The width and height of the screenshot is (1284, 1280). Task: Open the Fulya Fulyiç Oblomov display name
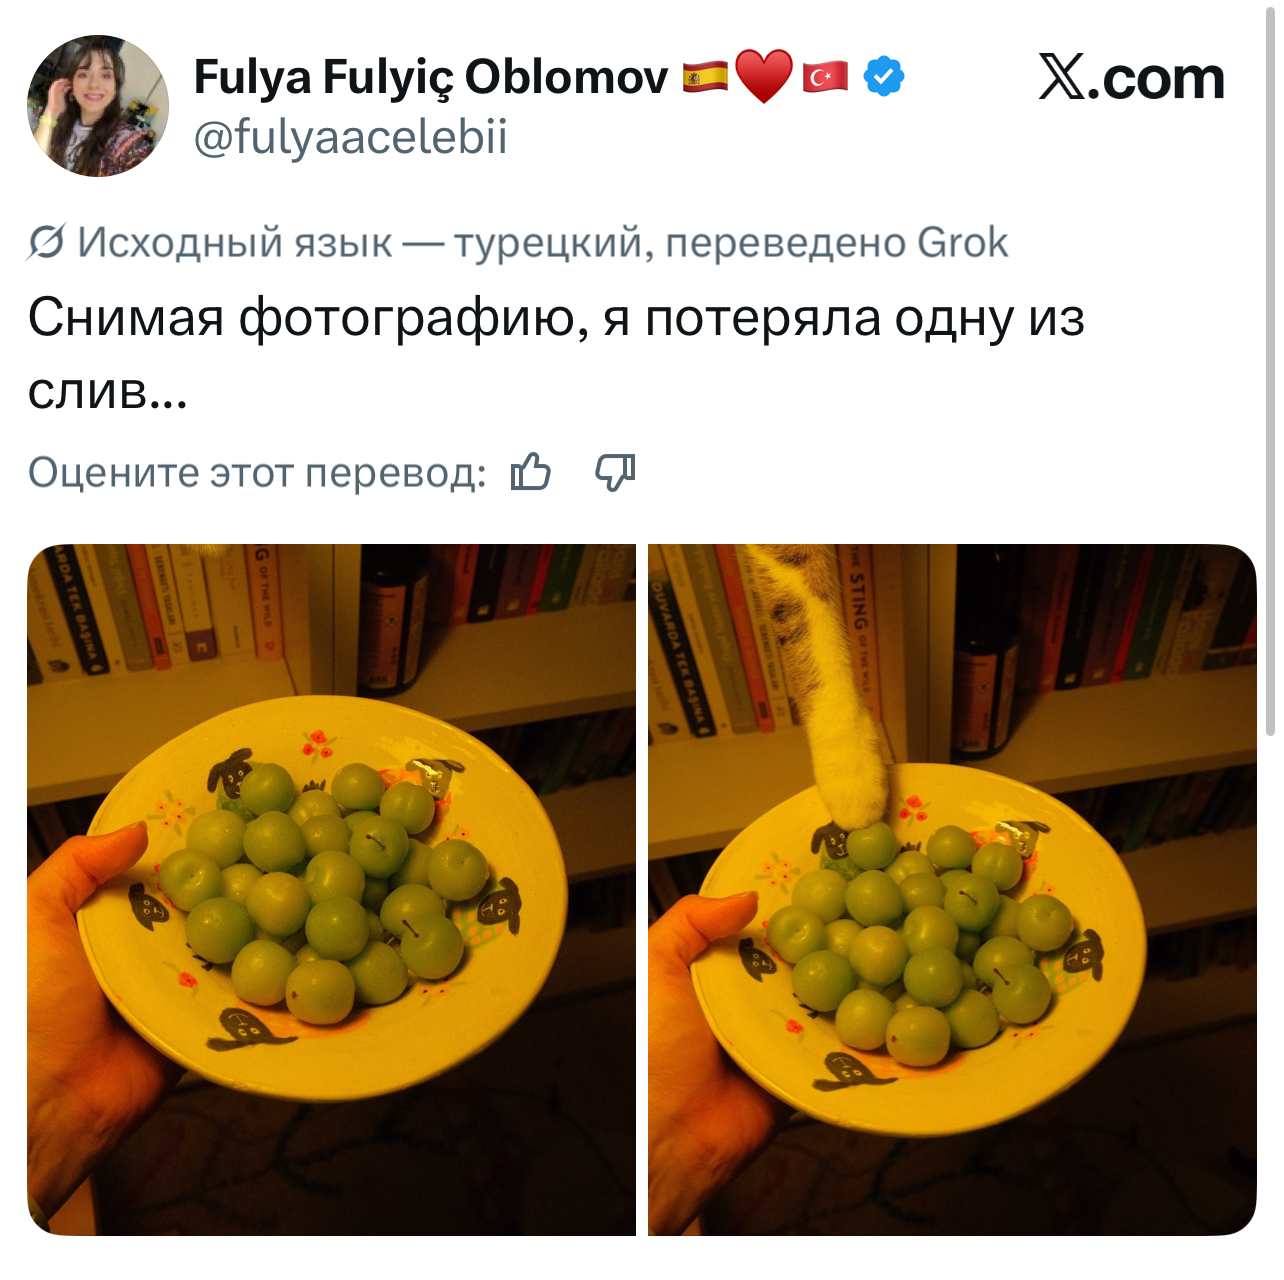point(430,77)
